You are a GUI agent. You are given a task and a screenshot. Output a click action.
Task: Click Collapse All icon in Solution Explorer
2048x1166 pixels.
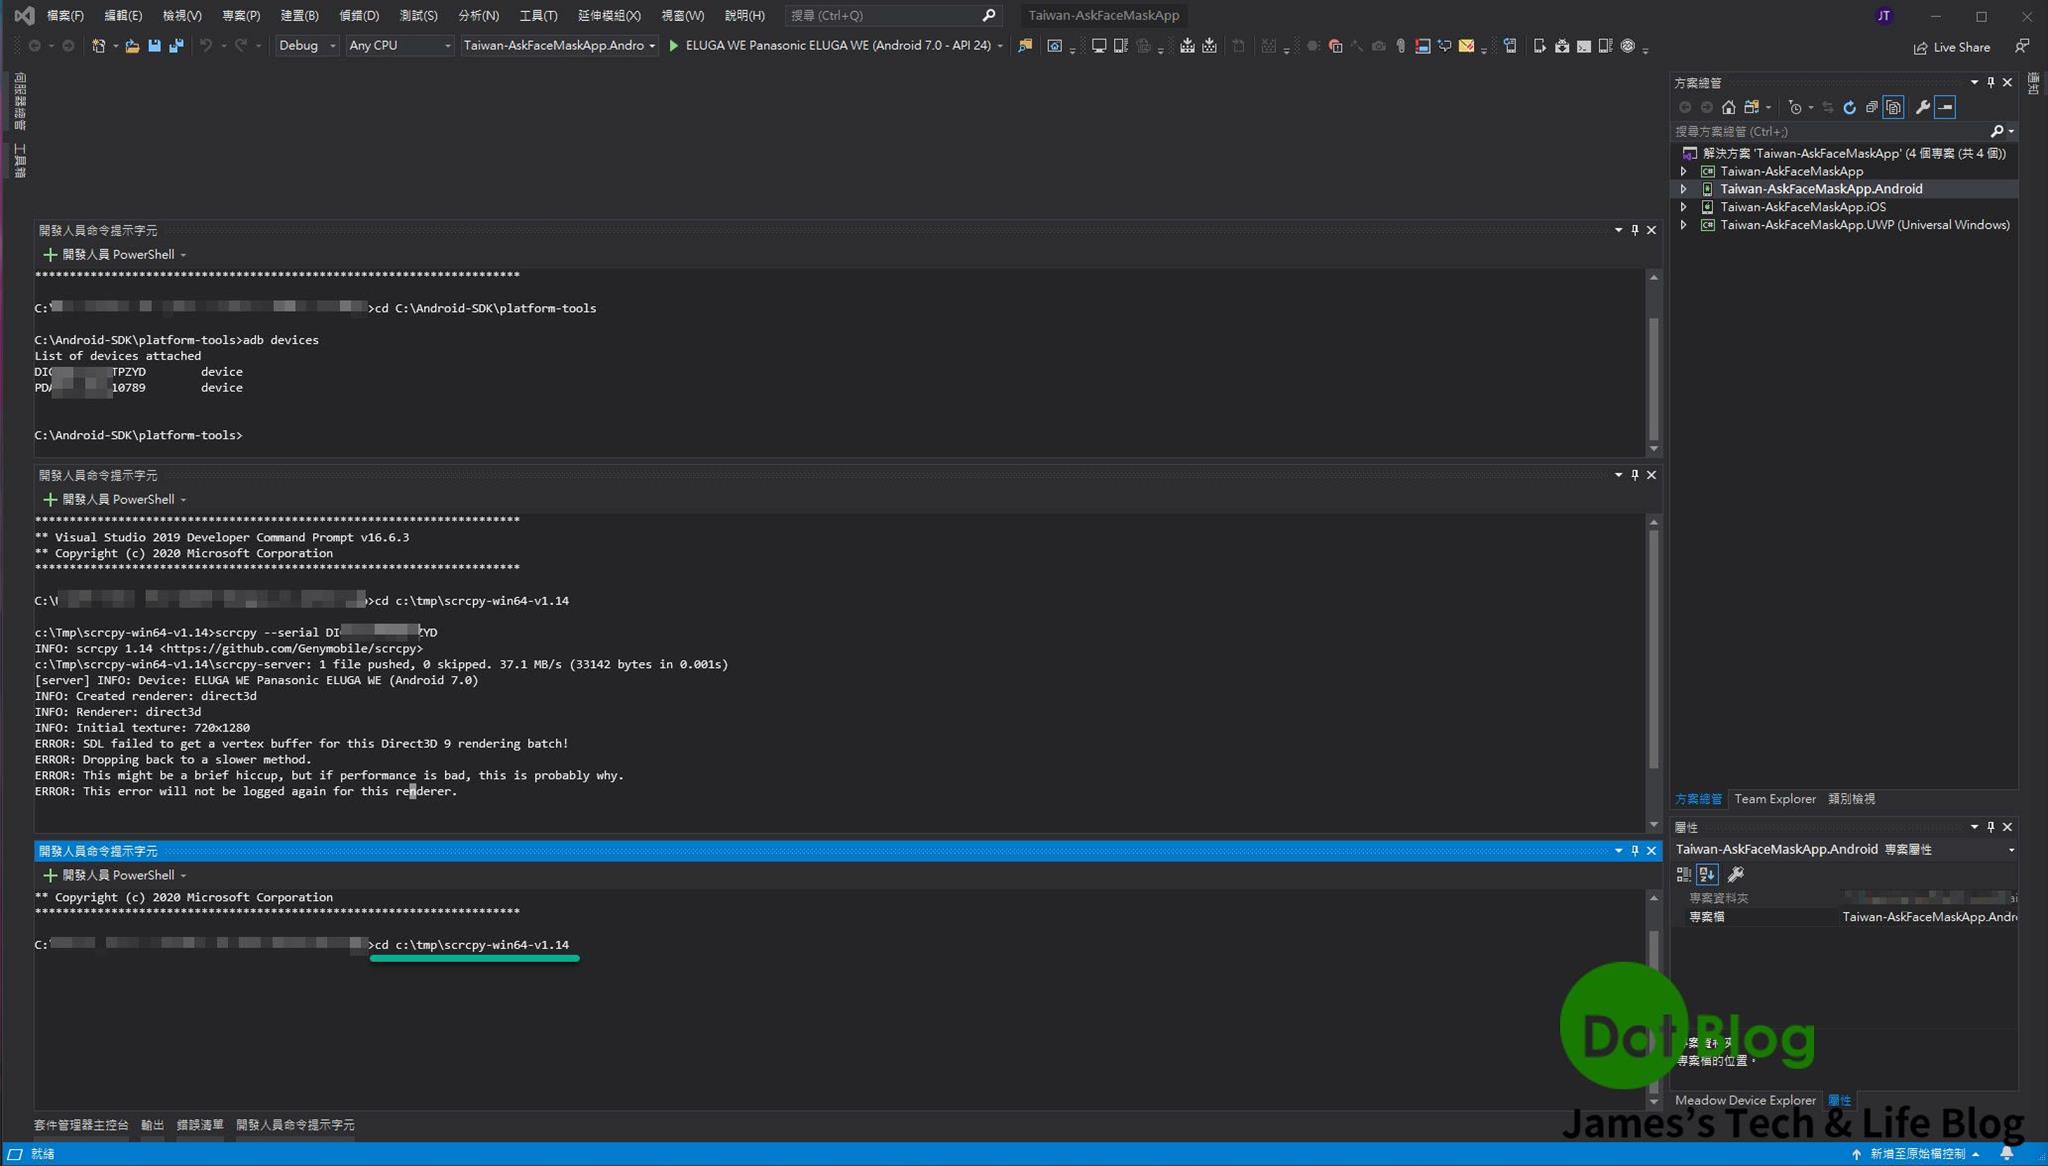[x=1871, y=108]
